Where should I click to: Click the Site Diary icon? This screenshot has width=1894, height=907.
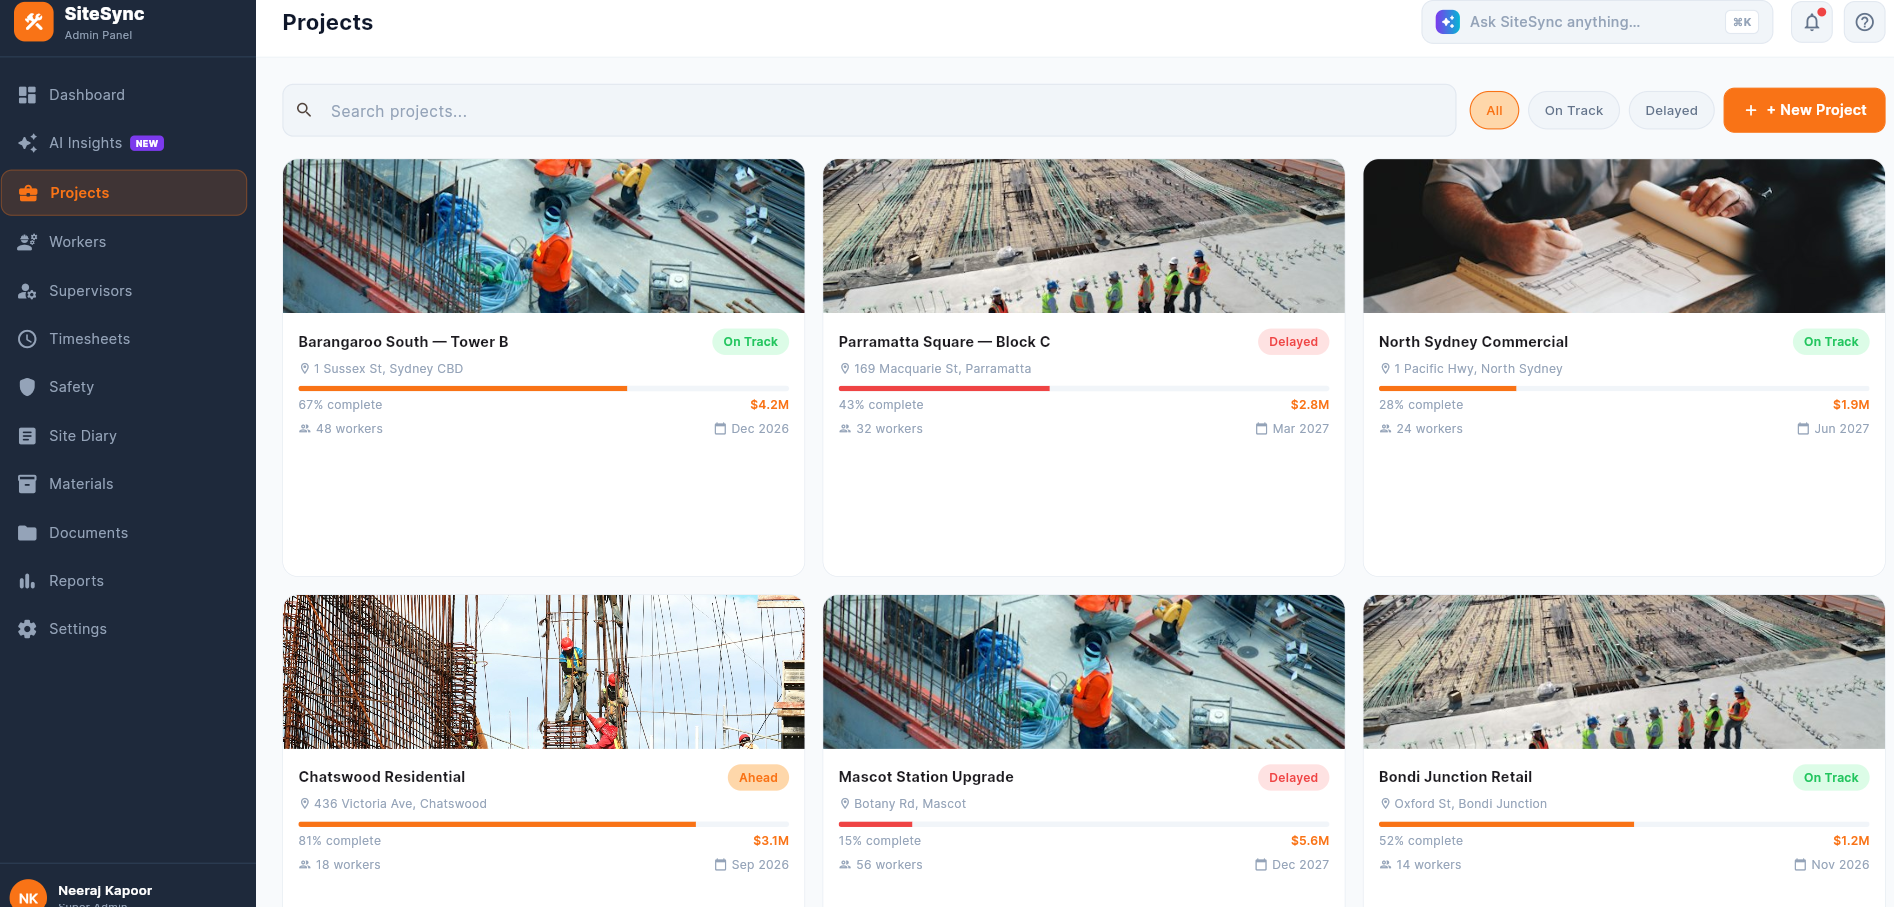pyautogui.click(x=28, y=436)
